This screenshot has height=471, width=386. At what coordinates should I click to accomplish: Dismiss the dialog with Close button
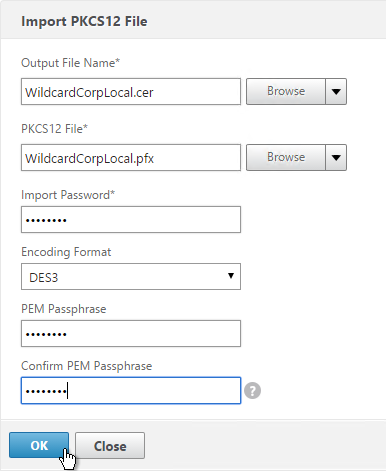pyautogui.click(x=110, y=446)
